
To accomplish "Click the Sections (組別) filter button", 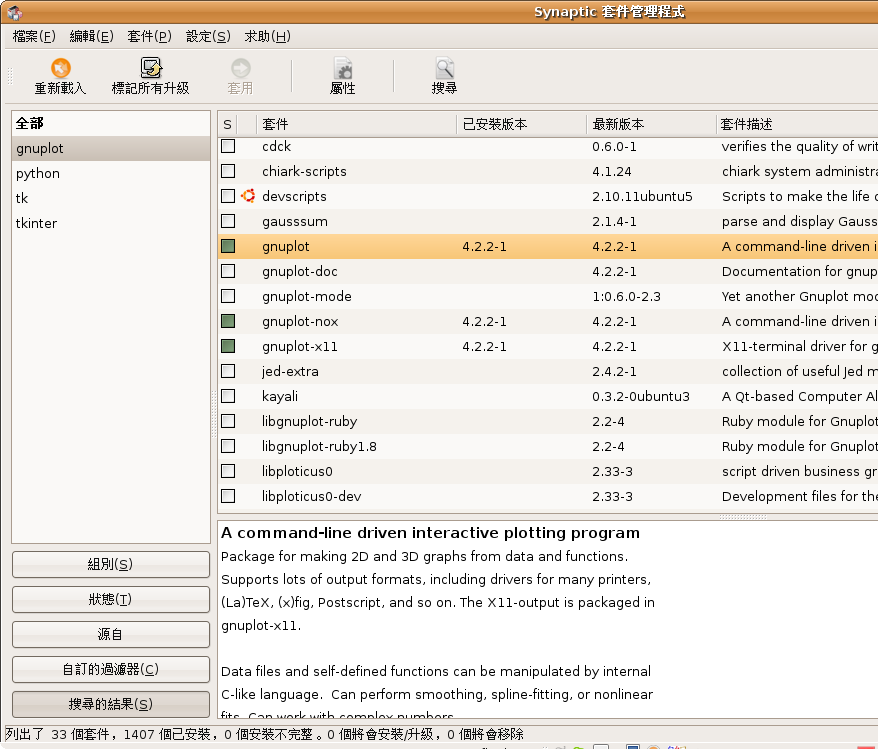I will (111, 564).
